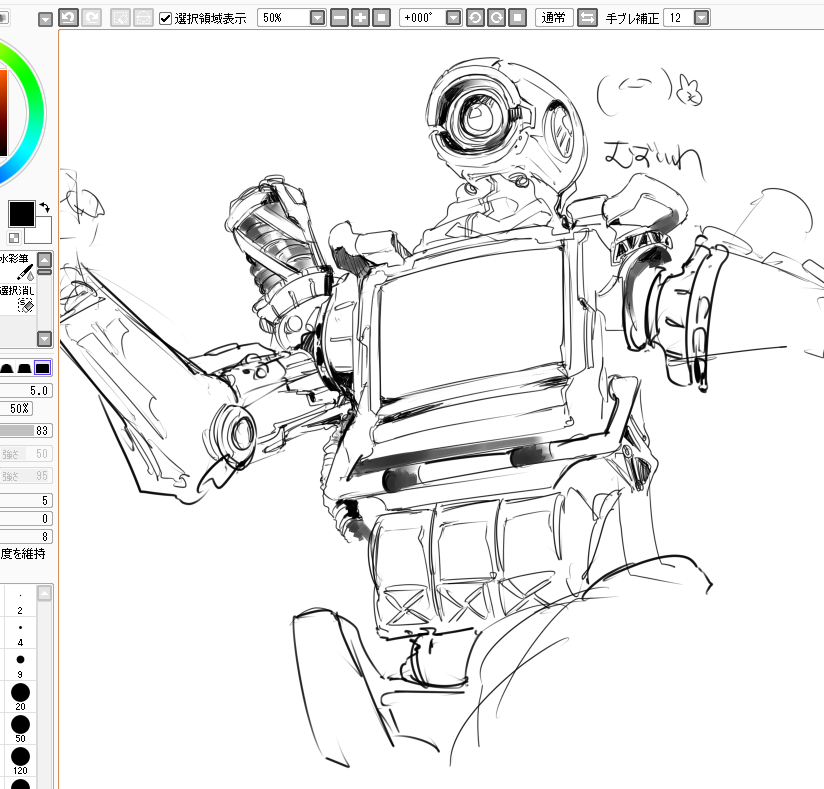Swap foreground and background colors
Image resolution: width=824 pixels, height=789 pixels.
click(45, 207)
